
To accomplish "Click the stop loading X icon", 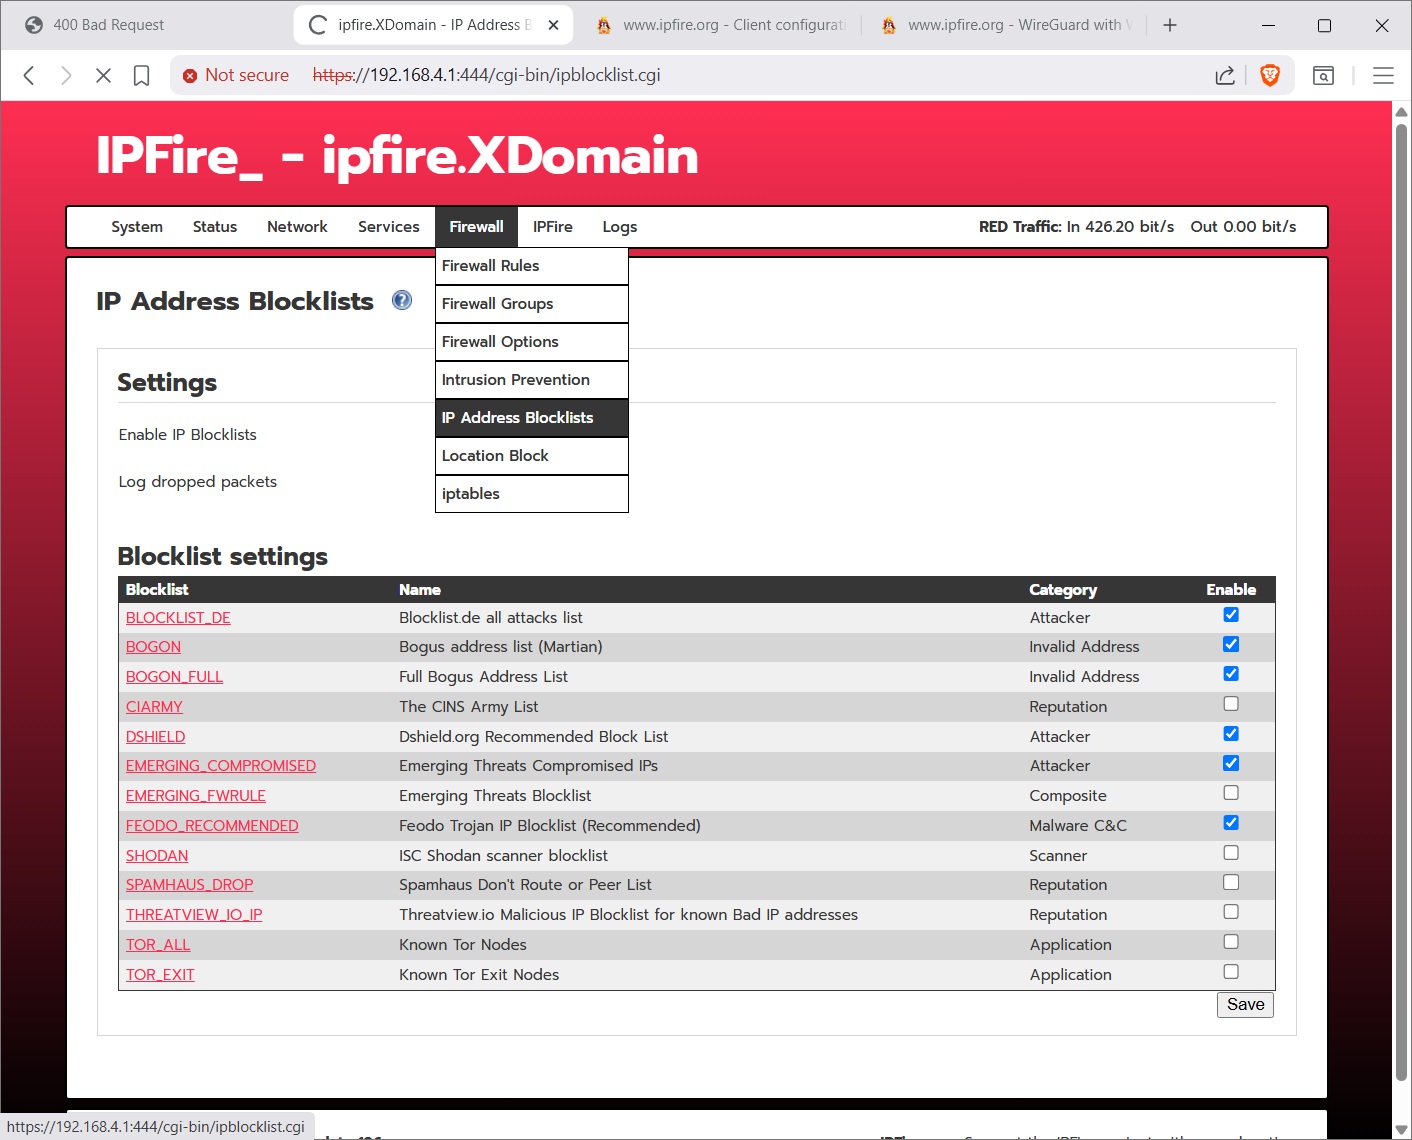I will coord(103,75).
